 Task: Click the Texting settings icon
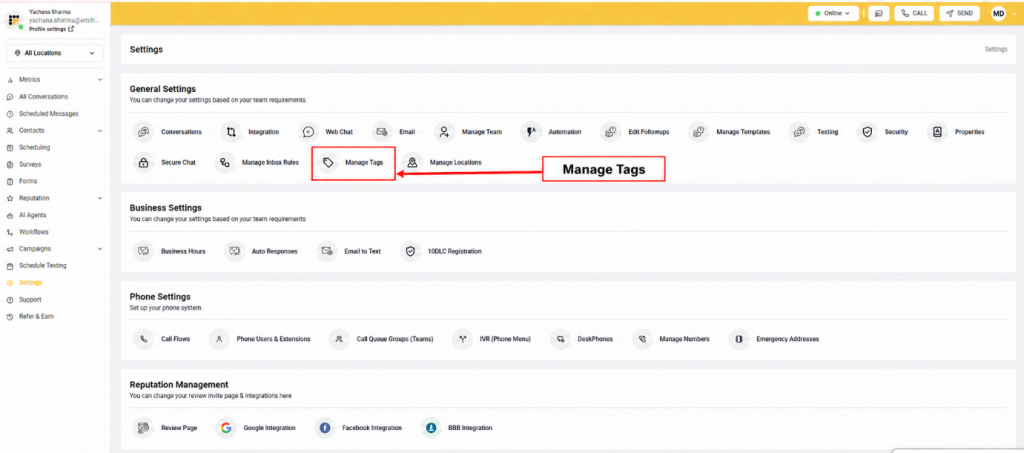point(799,132)
